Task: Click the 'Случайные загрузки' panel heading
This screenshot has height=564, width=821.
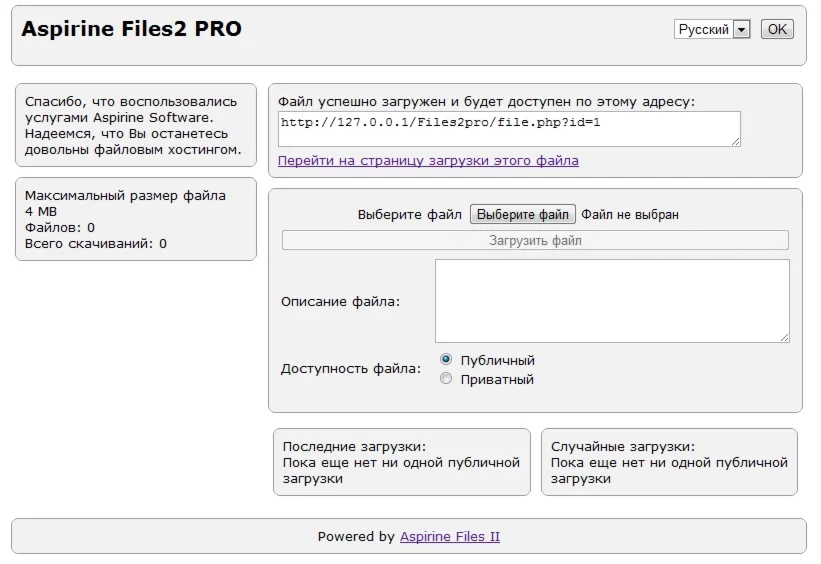Action: pos(623,447)
